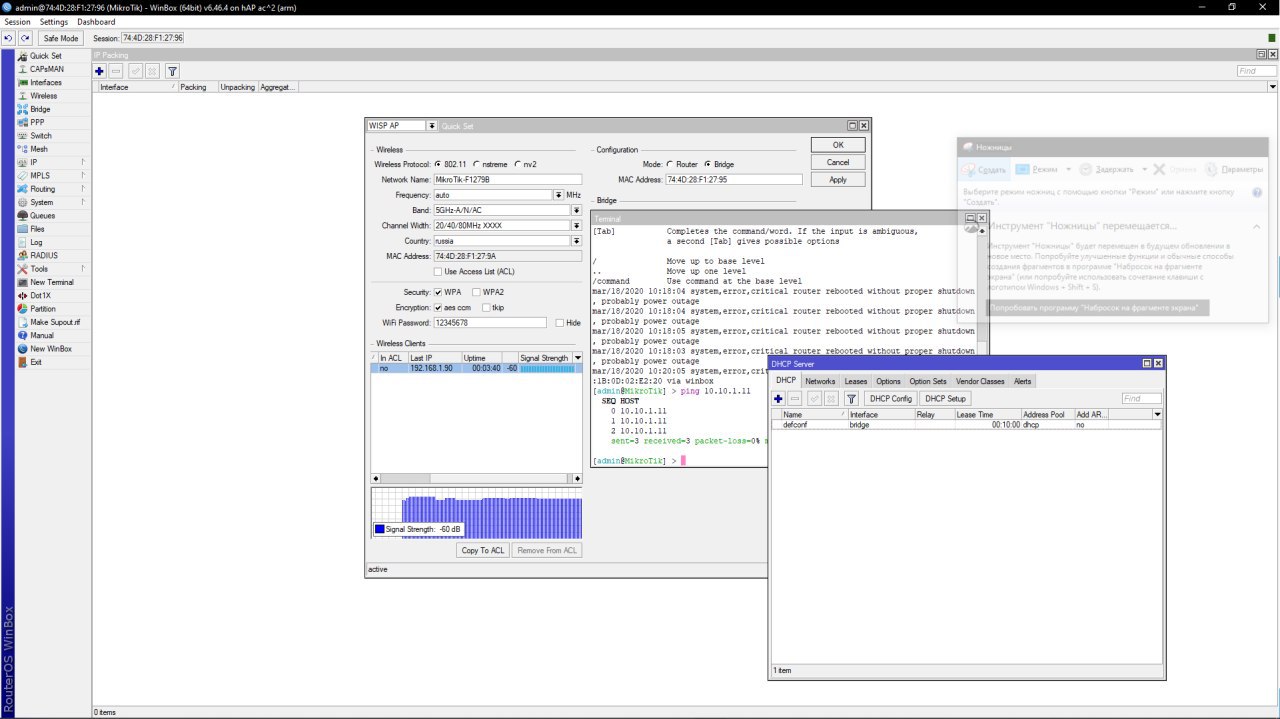Enable Use Access List (ACL) checkbox
Image resolution: width=1280 pixels, height=719 pixels.
point(438,272)
